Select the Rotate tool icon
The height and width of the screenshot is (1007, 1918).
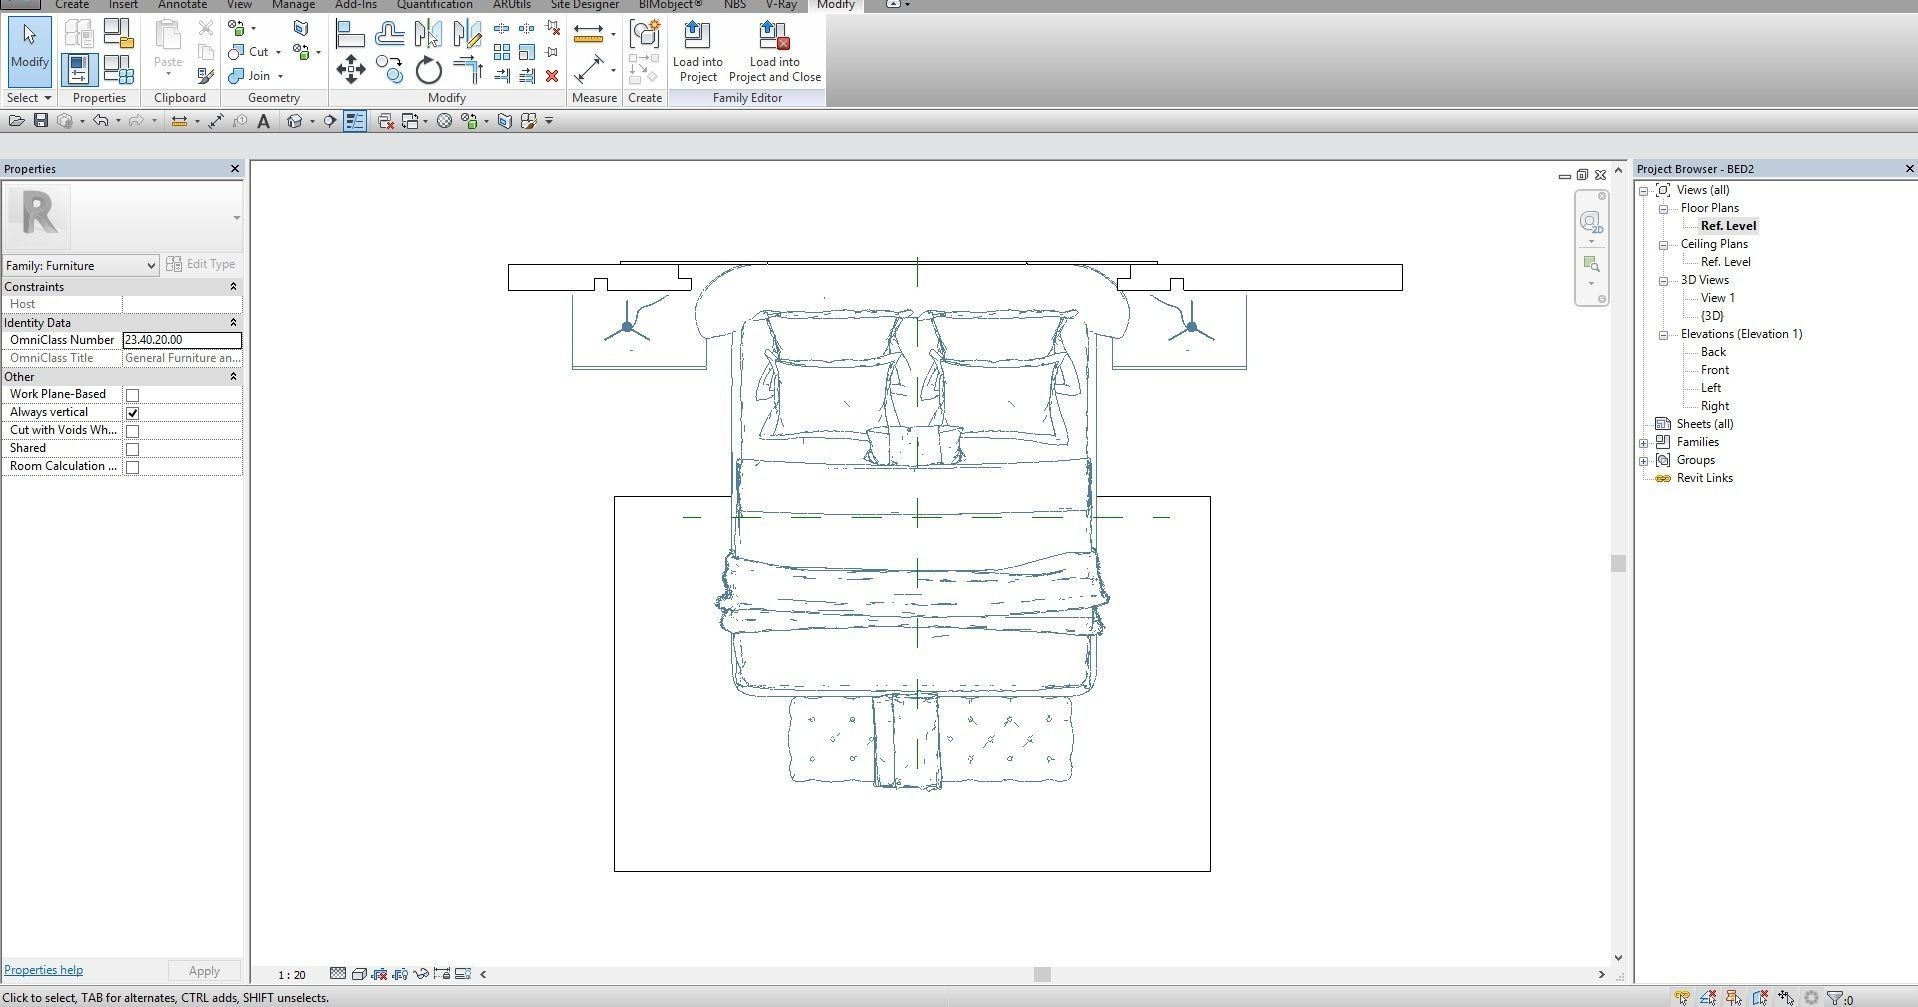(x=428, y=70)
